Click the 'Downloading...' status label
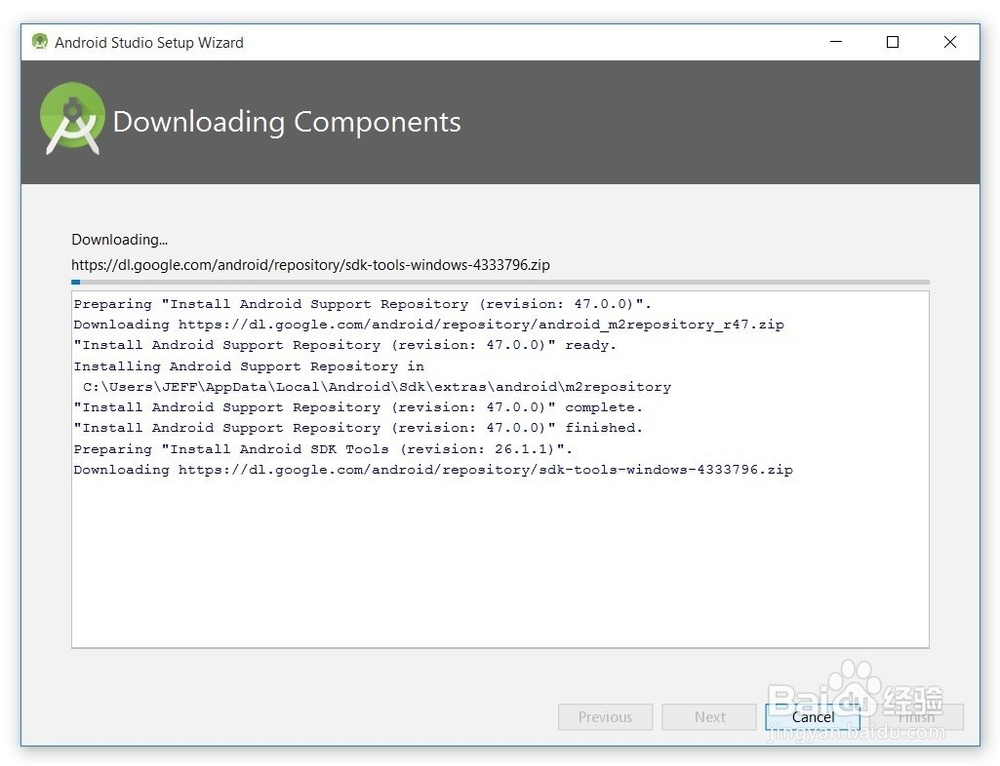The image size is (1000, 766). [119, 240]
